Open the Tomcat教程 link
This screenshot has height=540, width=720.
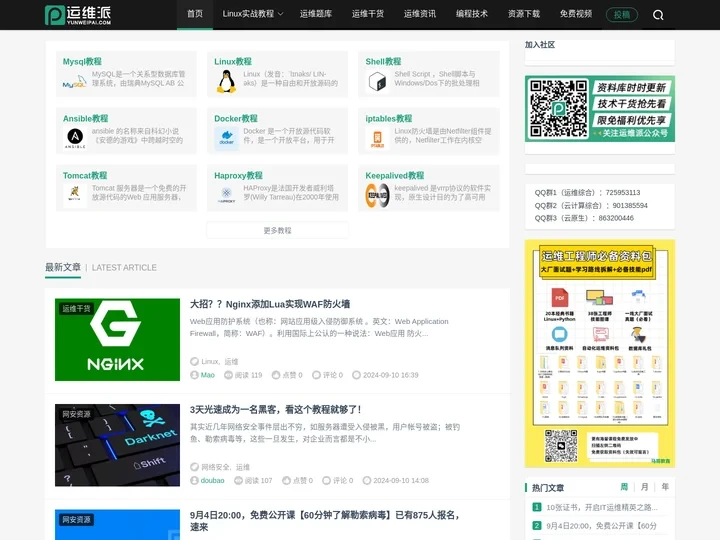85,175
